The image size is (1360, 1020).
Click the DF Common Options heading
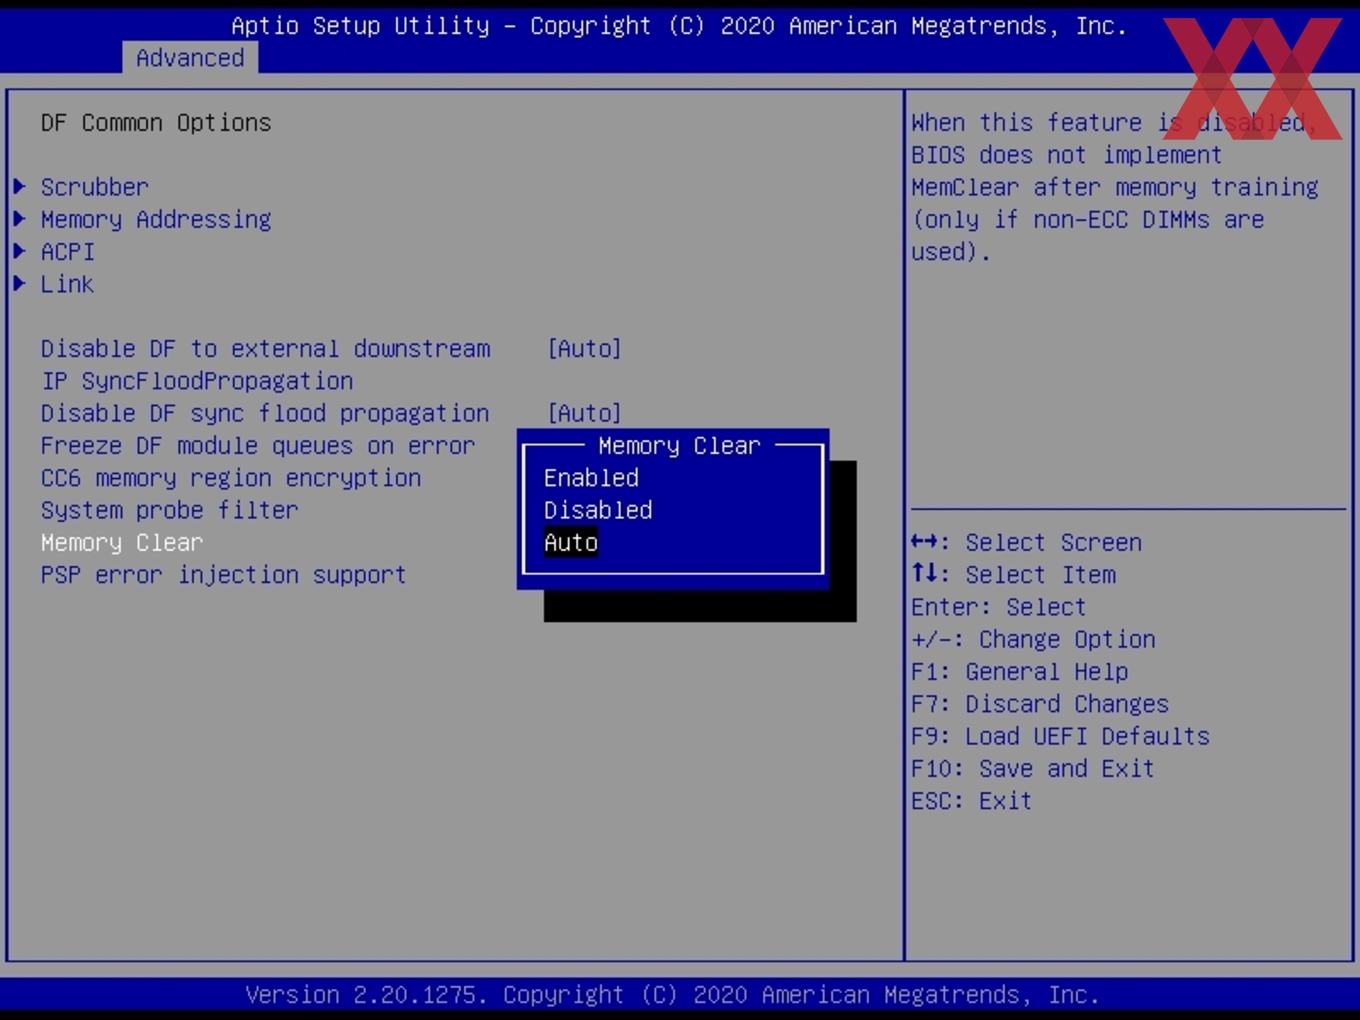click(x=156, y=123)
